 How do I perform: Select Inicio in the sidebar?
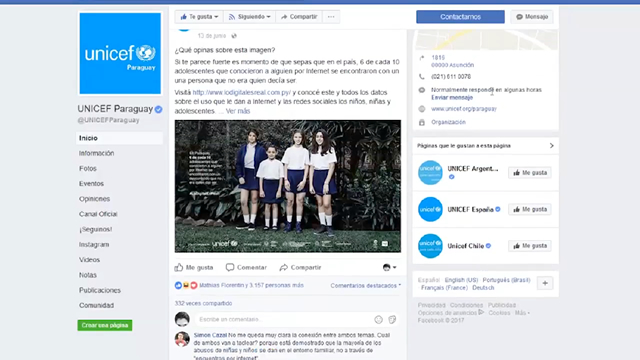[x=119, y=138]
